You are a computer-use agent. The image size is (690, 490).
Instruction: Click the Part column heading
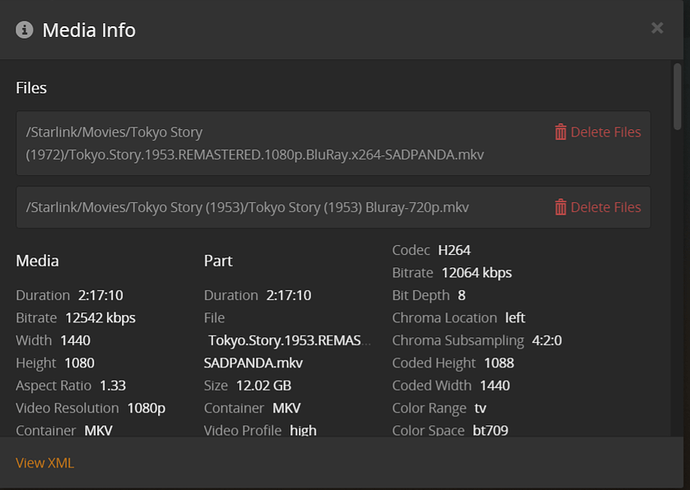click(x=218, y=261)
